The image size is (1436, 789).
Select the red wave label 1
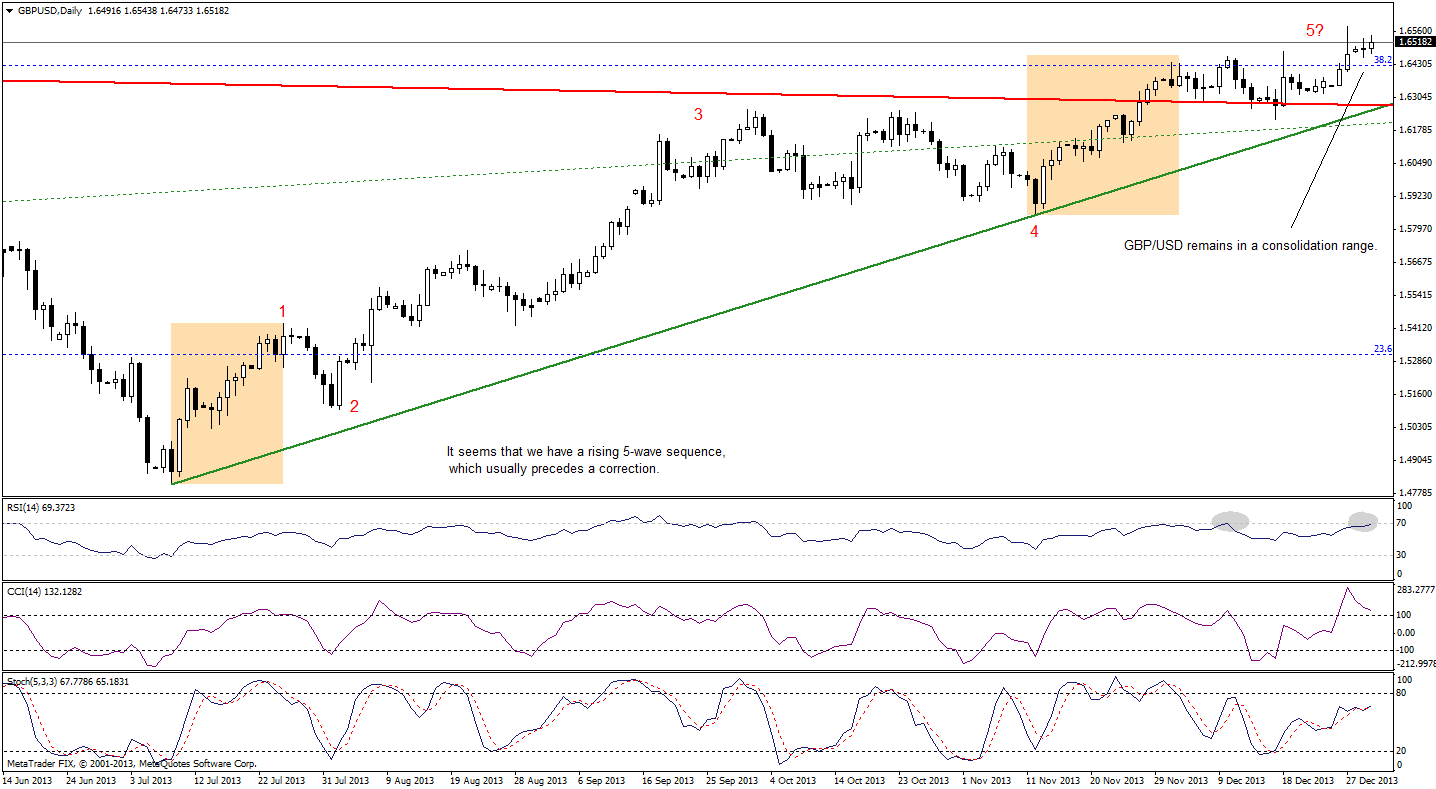(x=283, y=311)
